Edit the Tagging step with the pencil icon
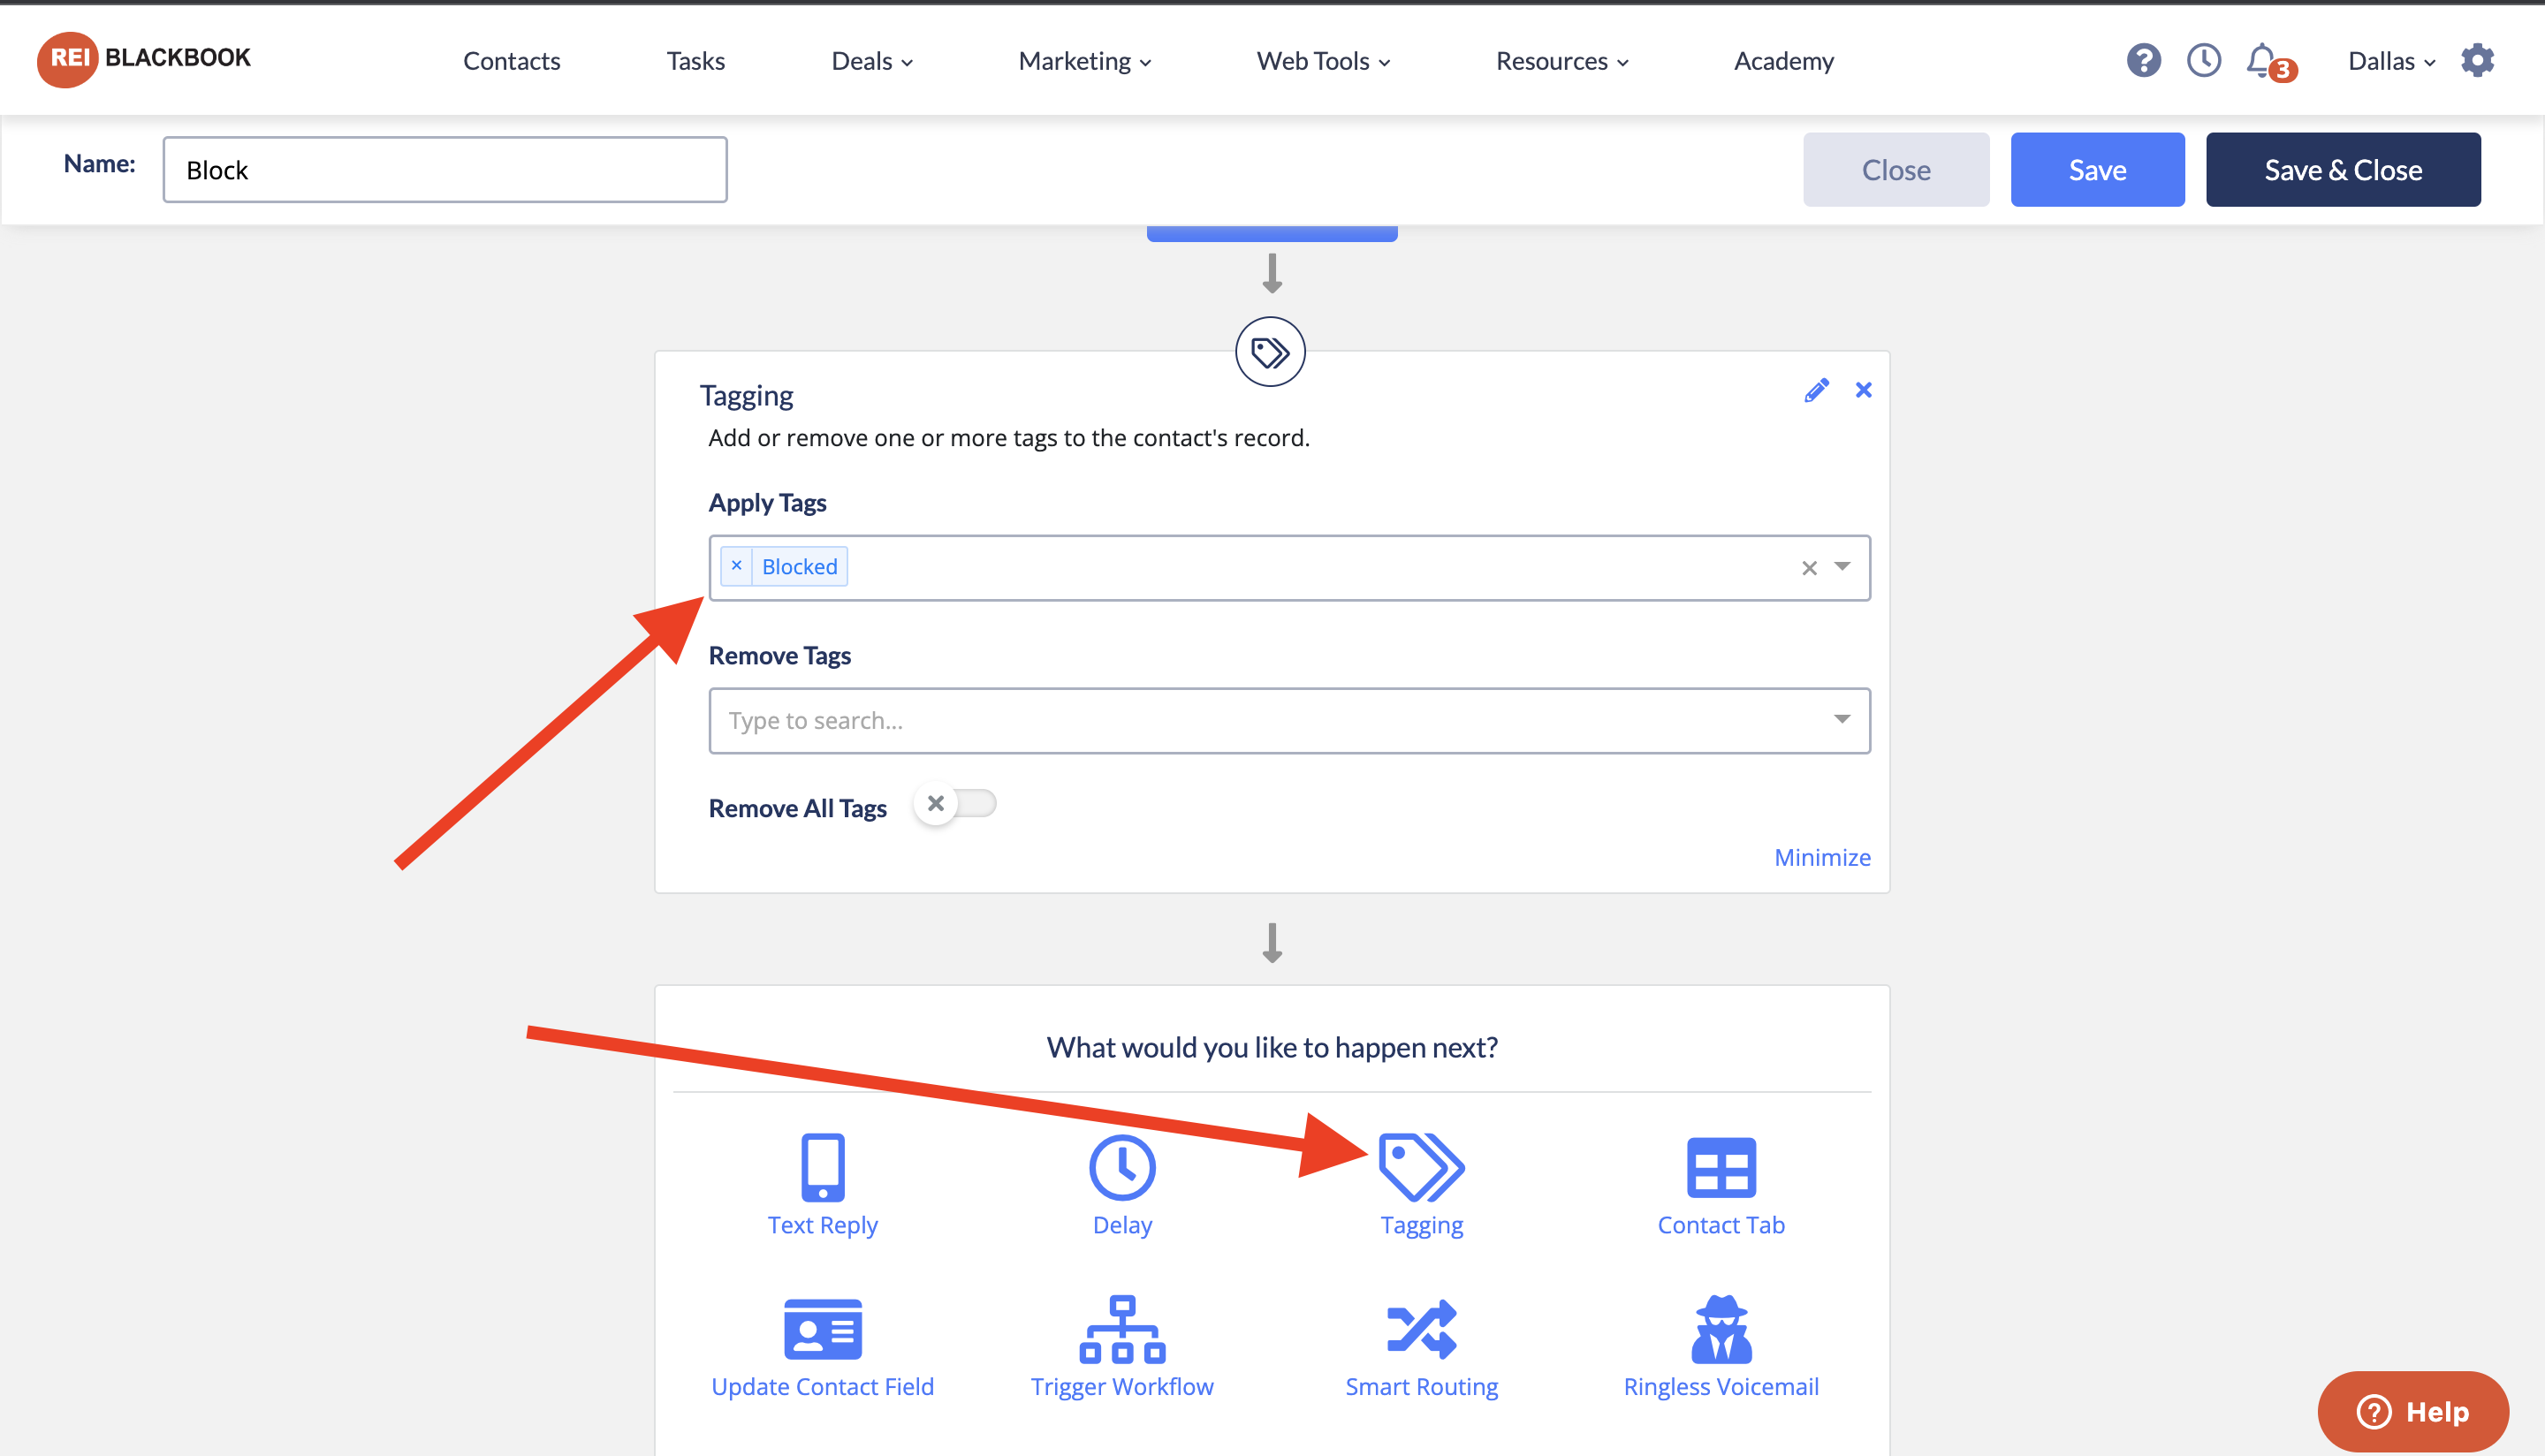Viewport: 2545px width, 1456px height. pos(1816,390)
